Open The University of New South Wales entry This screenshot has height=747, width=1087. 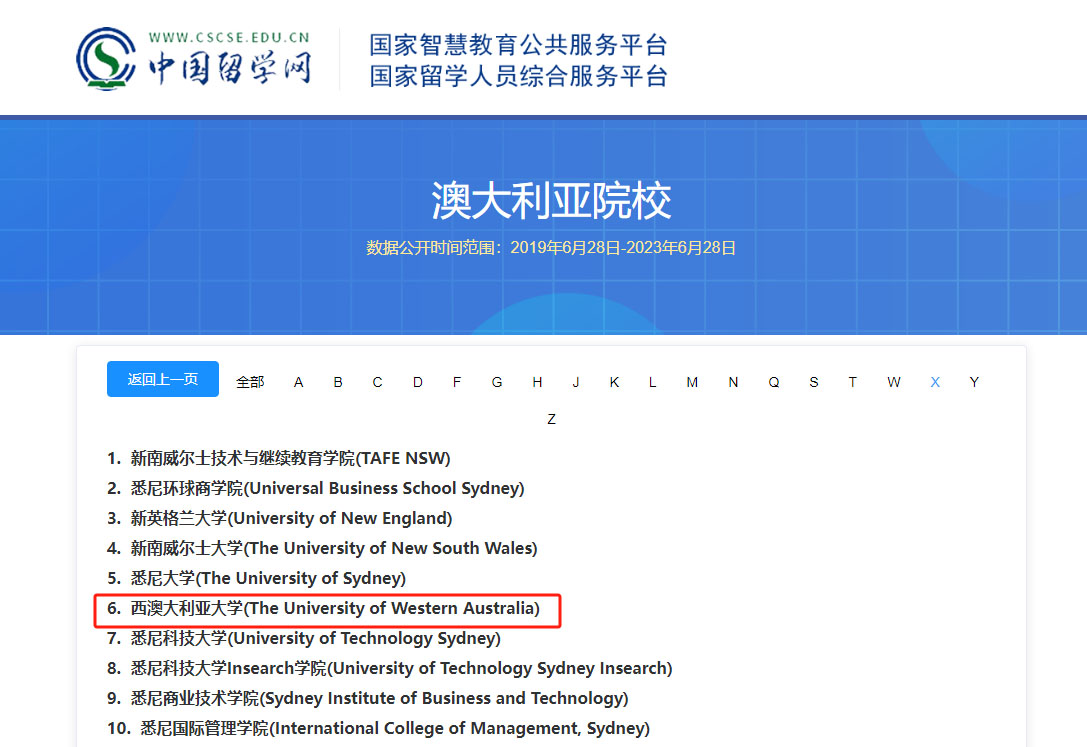[x=322, y=548]
